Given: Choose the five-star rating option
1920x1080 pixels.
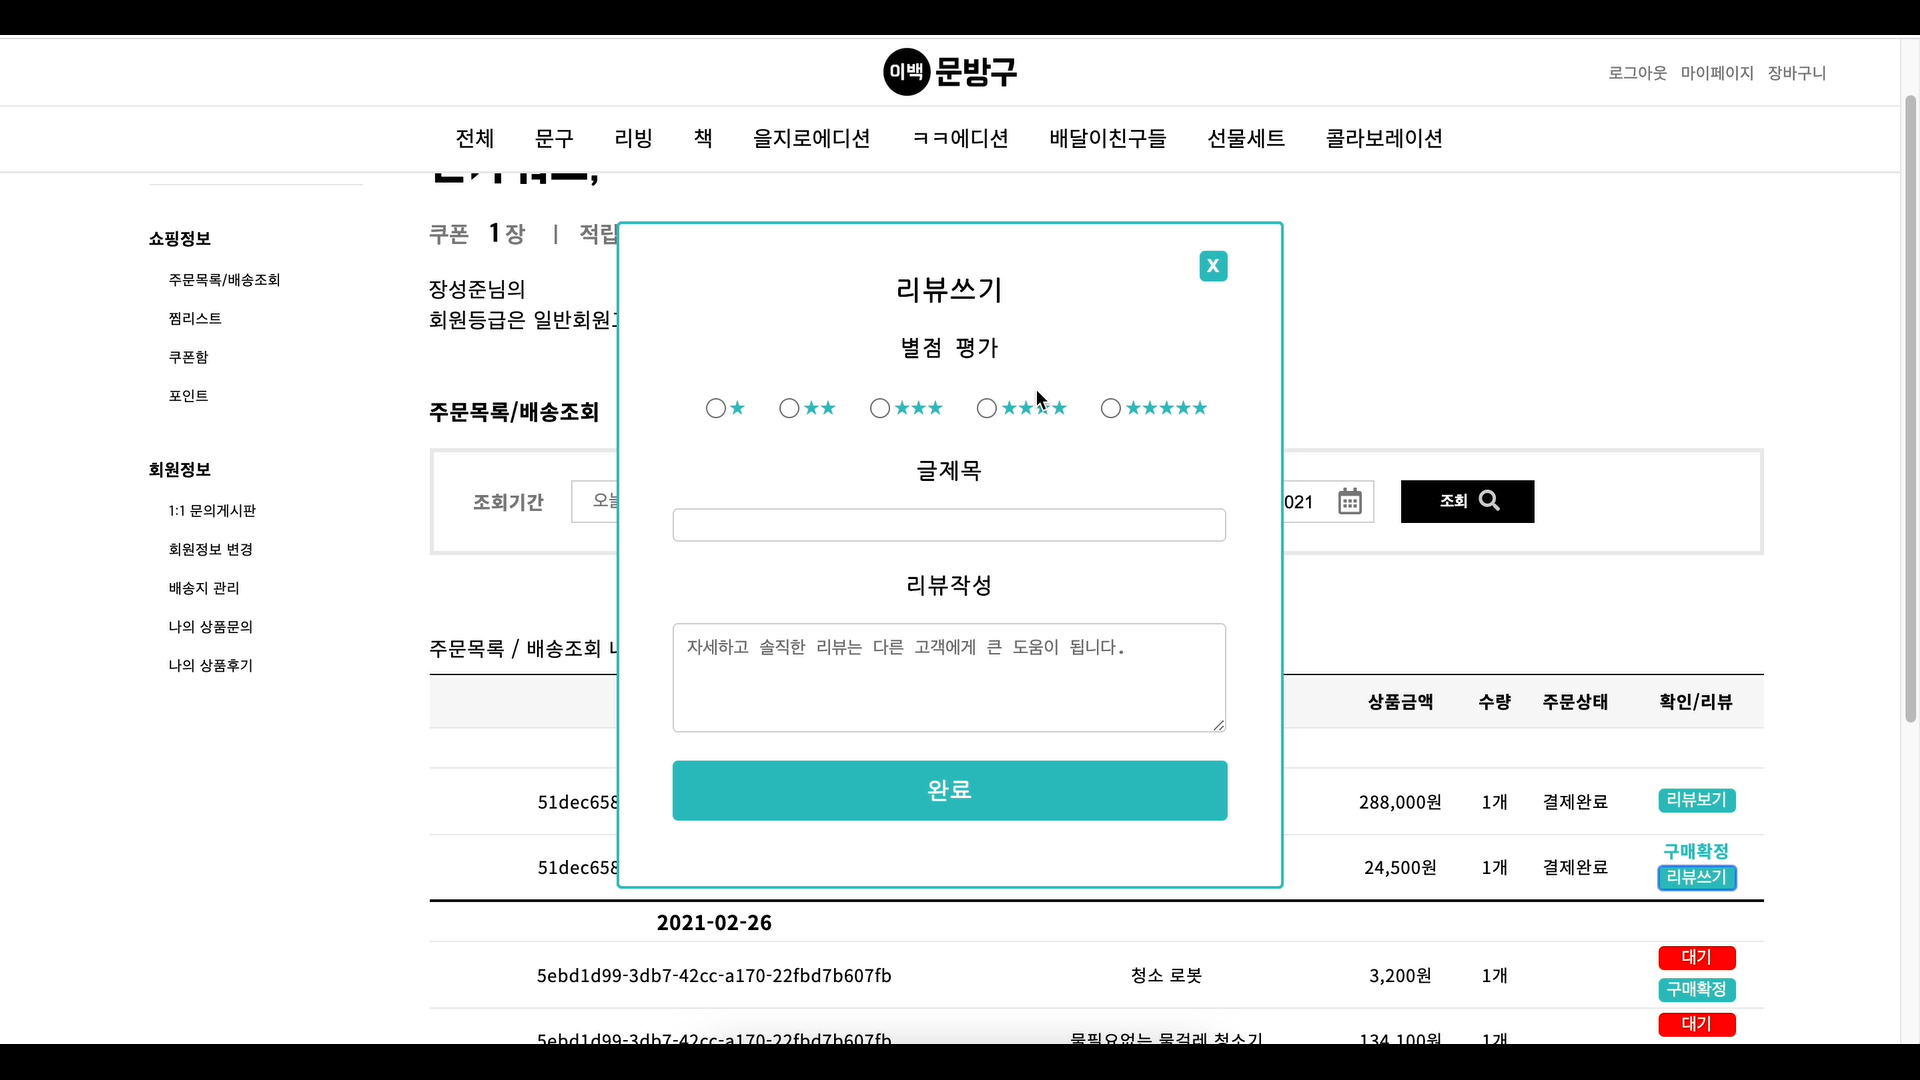Looking at the screenshot, I should tap(1111, 408).
